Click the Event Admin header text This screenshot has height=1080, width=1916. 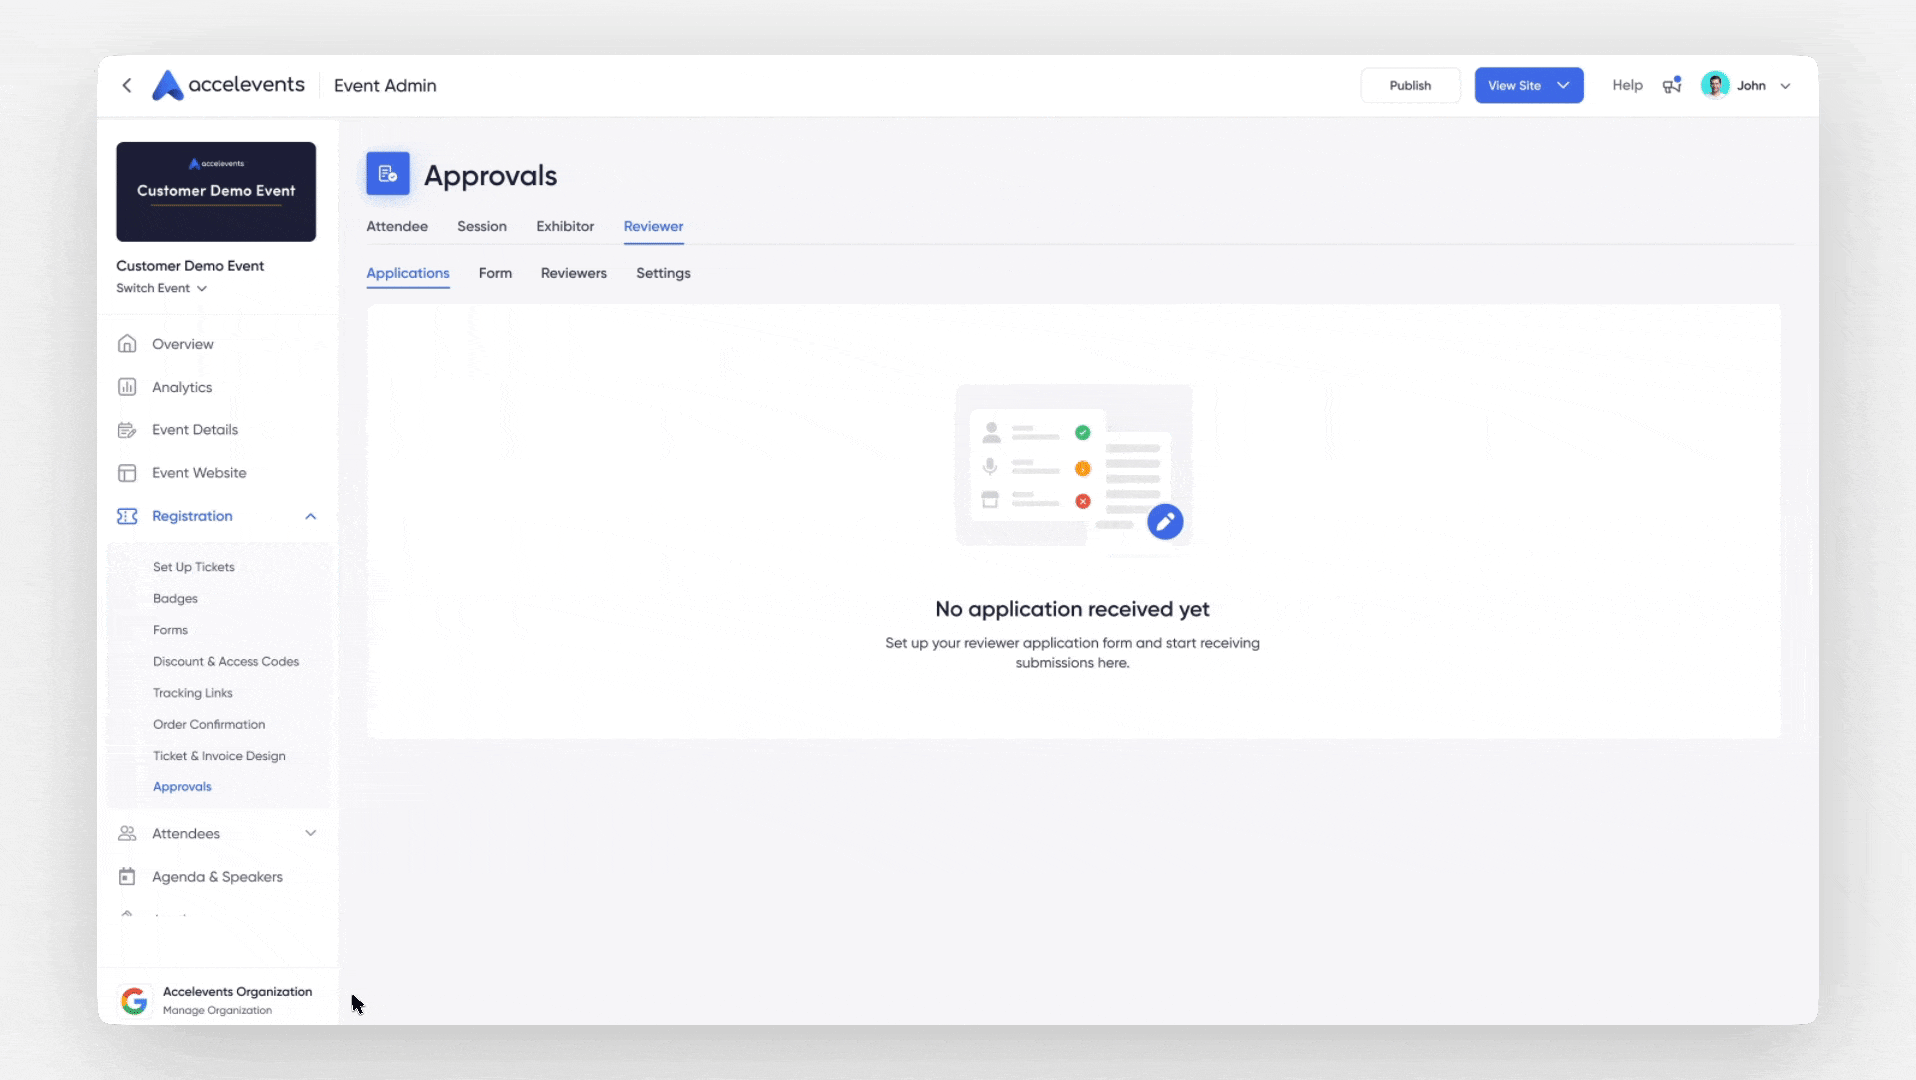[385, 86]
